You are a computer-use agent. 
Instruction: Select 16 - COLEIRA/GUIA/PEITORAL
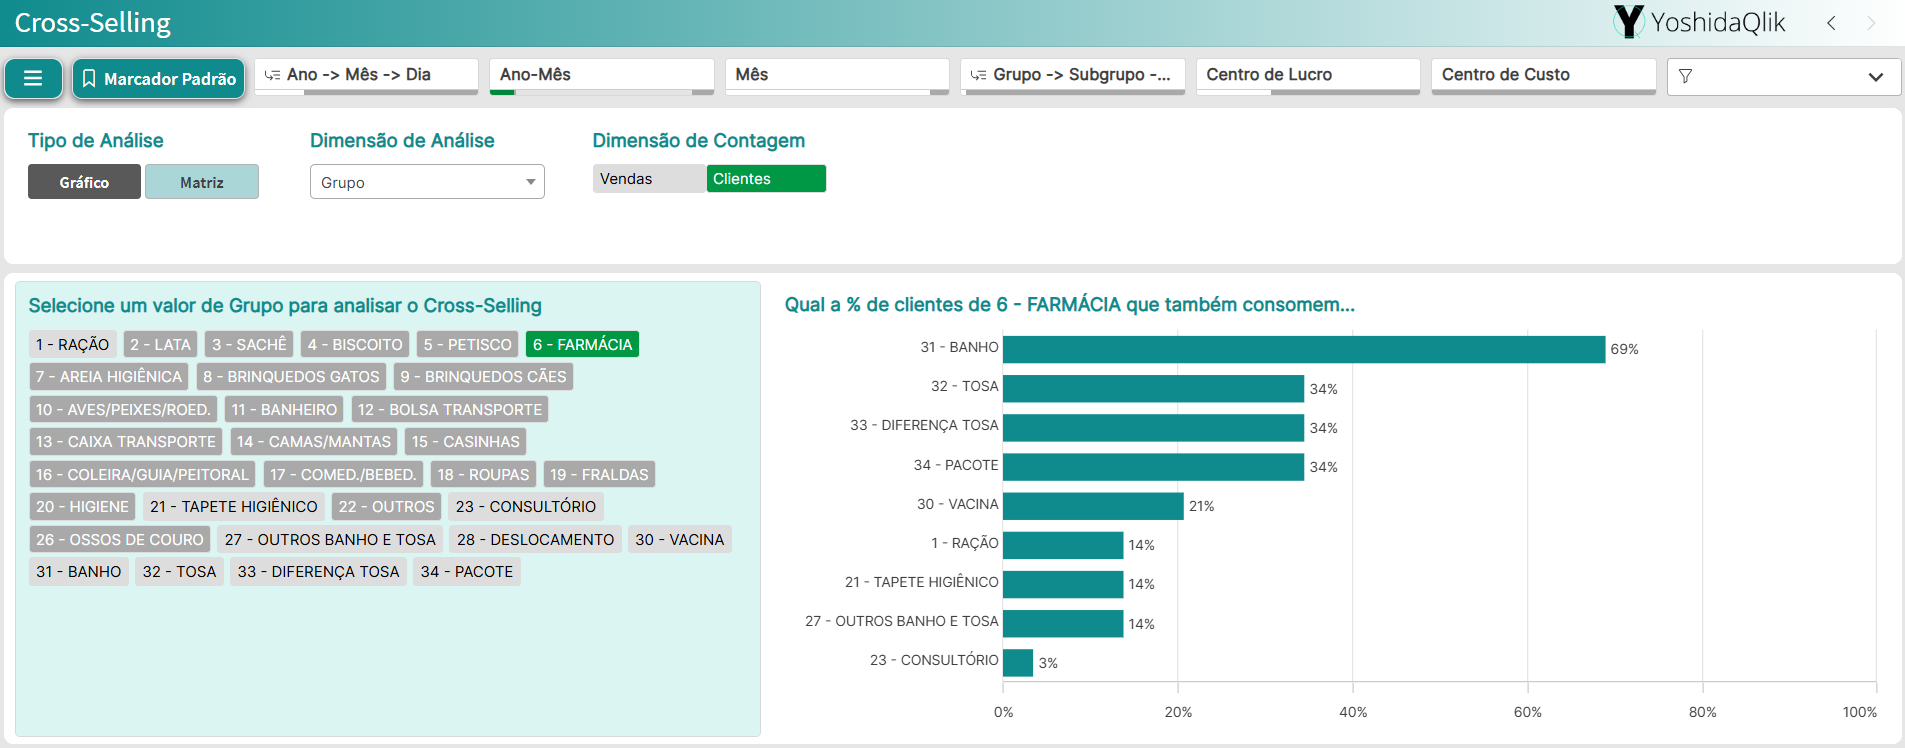point(142,474)
